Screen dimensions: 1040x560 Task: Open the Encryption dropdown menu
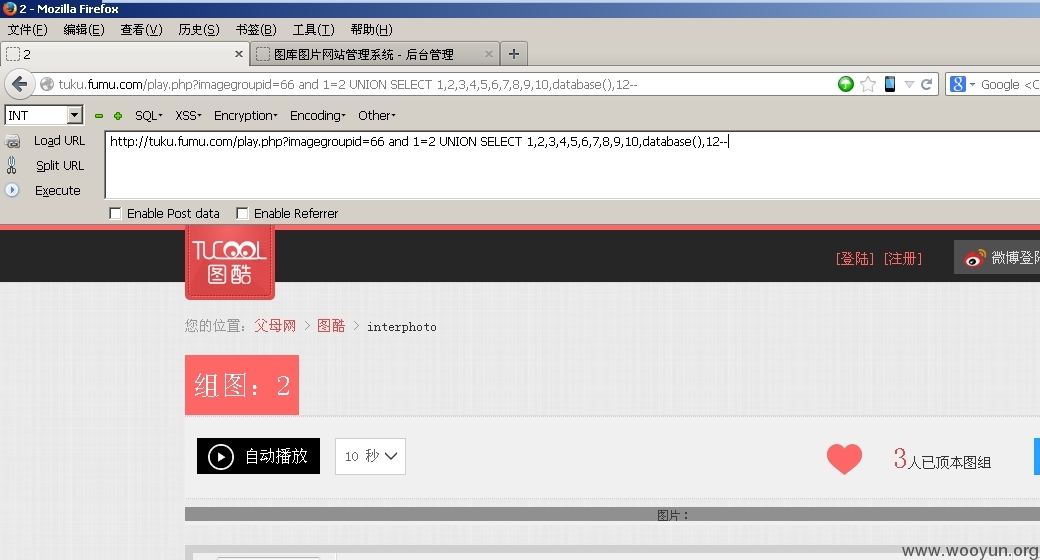click(x=245, y=115)
